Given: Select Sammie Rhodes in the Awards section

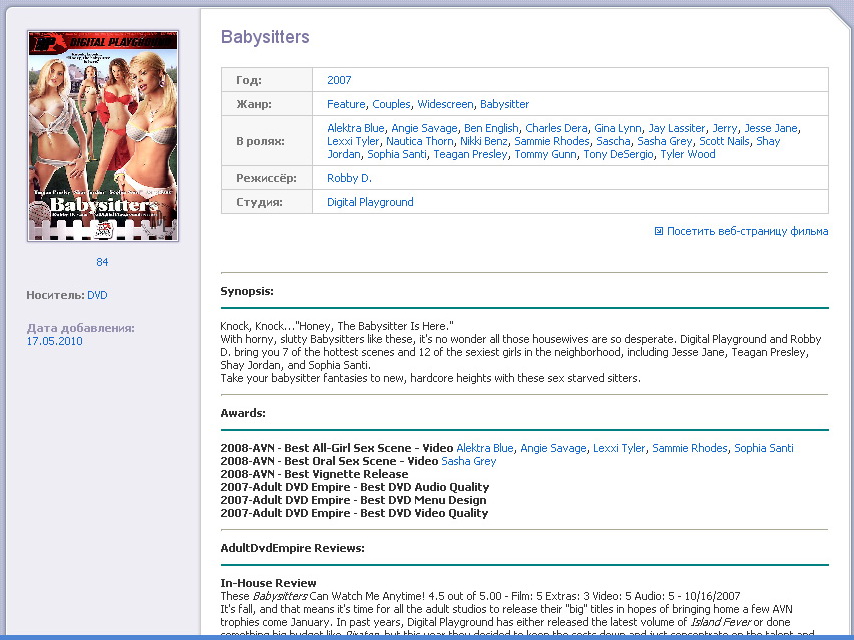Looking at the screenshot, I should tap(690, 448).
